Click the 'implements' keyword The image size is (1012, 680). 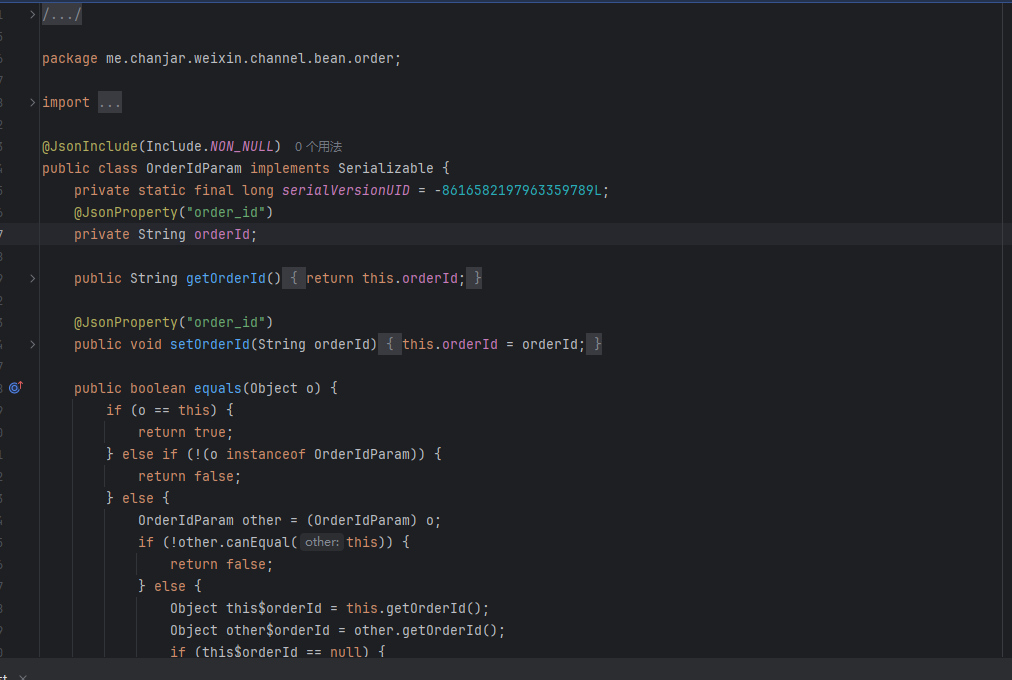coord(290,168)
